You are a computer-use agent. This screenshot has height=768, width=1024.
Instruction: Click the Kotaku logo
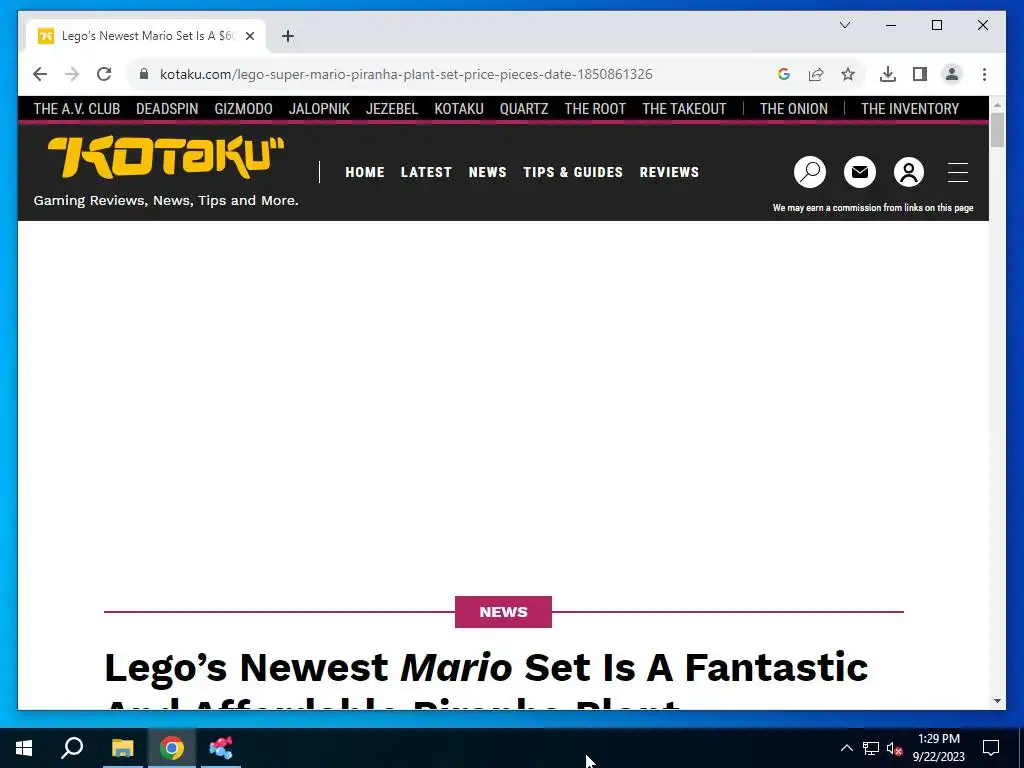click(x=166, y=157)
